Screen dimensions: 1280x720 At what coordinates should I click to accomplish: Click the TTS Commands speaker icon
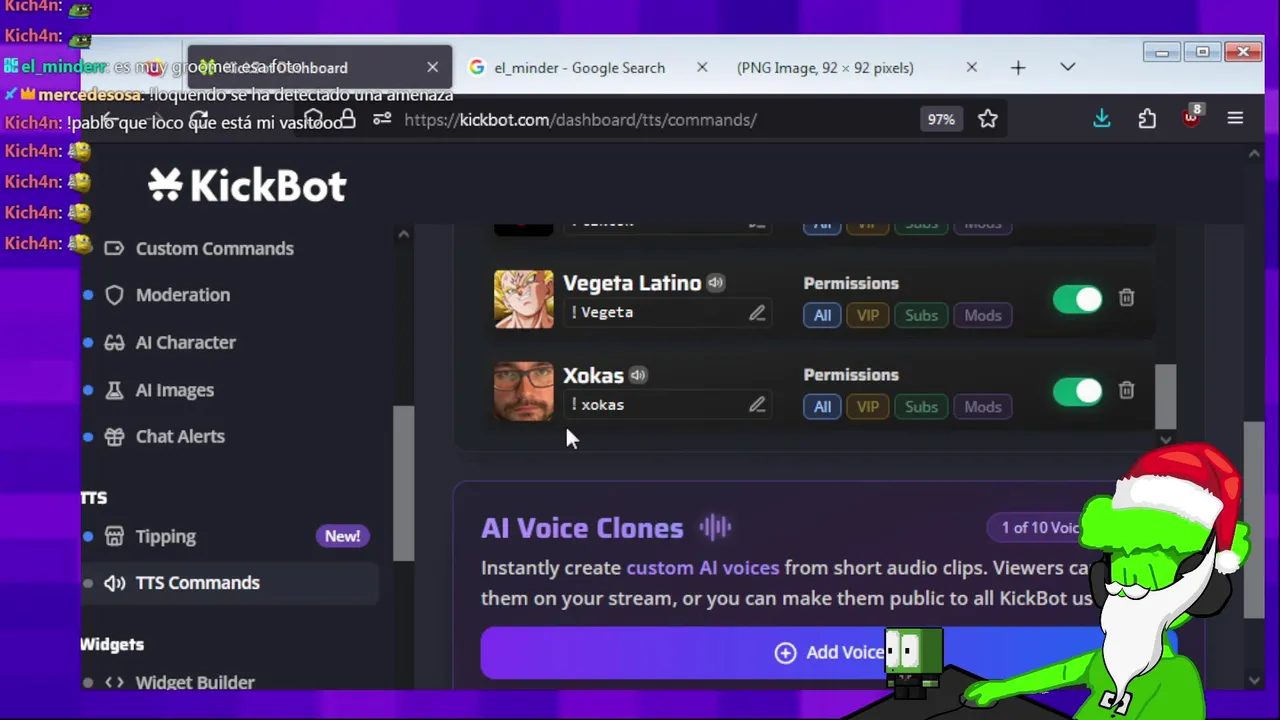[114, 583]
